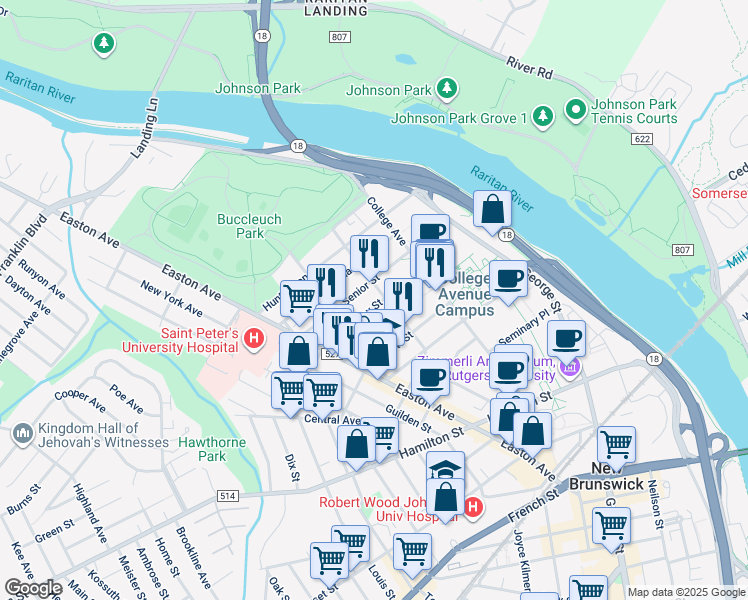Click shopping cart marker near Louis St
The image size is (748, 600).
(x=412, y=554)
